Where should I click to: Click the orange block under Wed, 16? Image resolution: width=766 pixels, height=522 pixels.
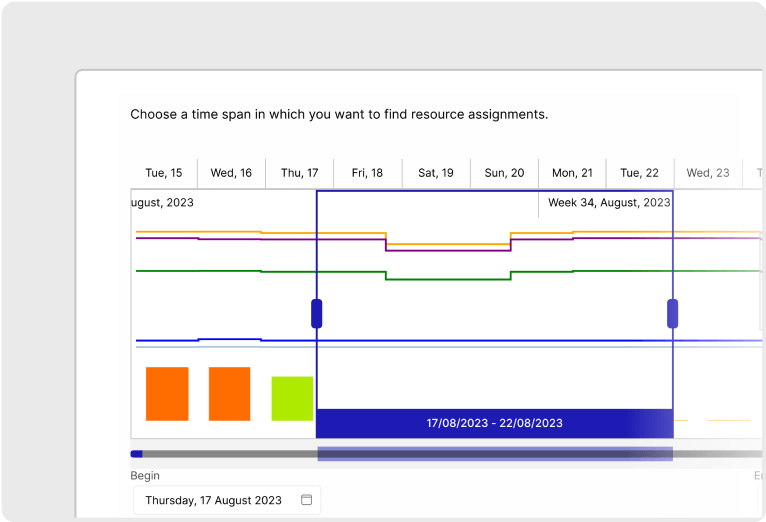(x=230, y=394)
